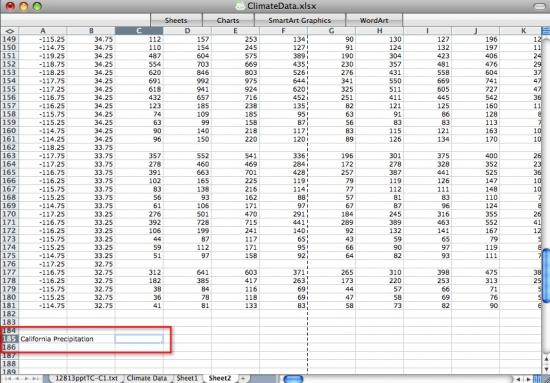Select cell -117.25 in empty row 176

pos(43,264)
